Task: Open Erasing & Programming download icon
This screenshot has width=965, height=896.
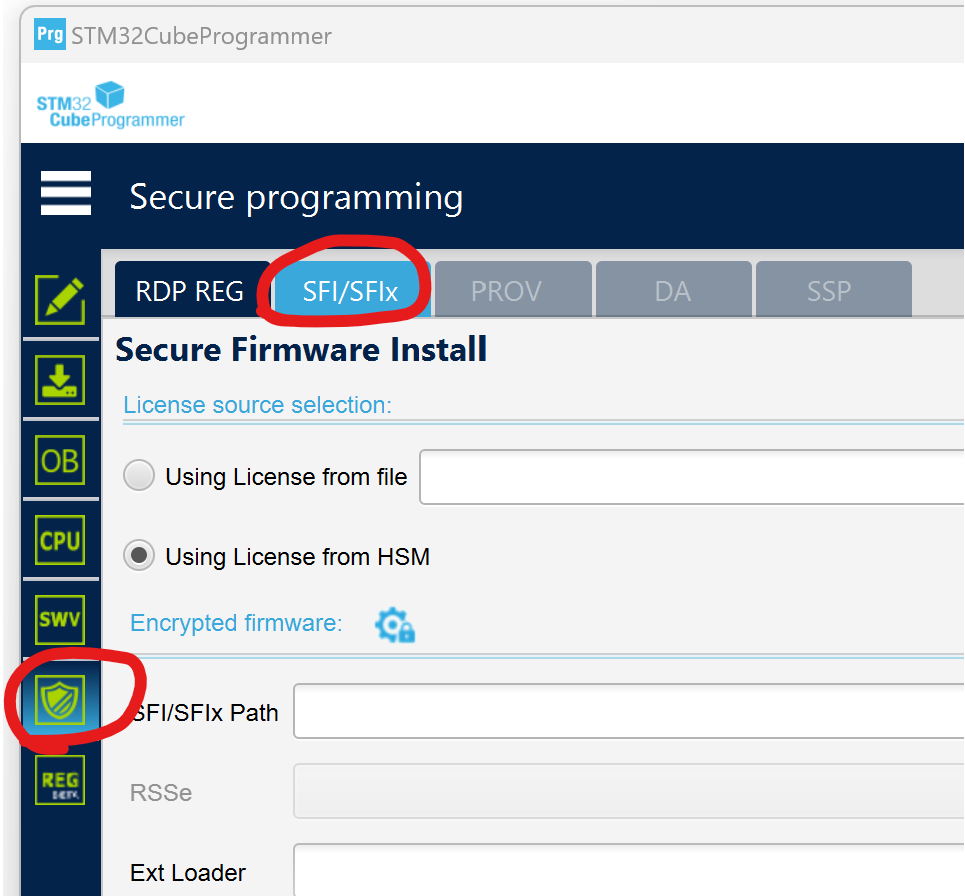Action: [x=60, y=380]
